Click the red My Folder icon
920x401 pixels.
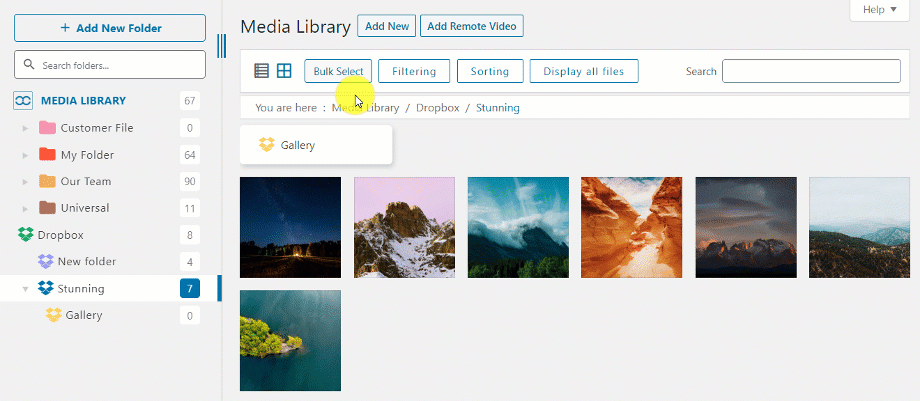point(47,155)
